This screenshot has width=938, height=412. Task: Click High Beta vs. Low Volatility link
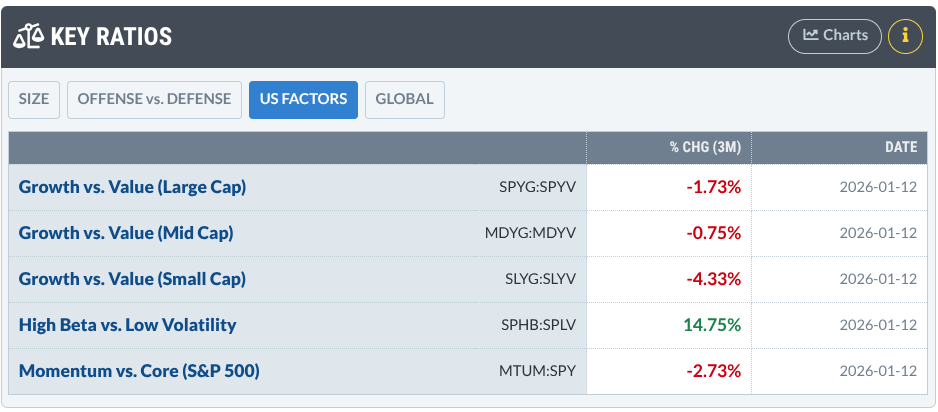[127, 325]
